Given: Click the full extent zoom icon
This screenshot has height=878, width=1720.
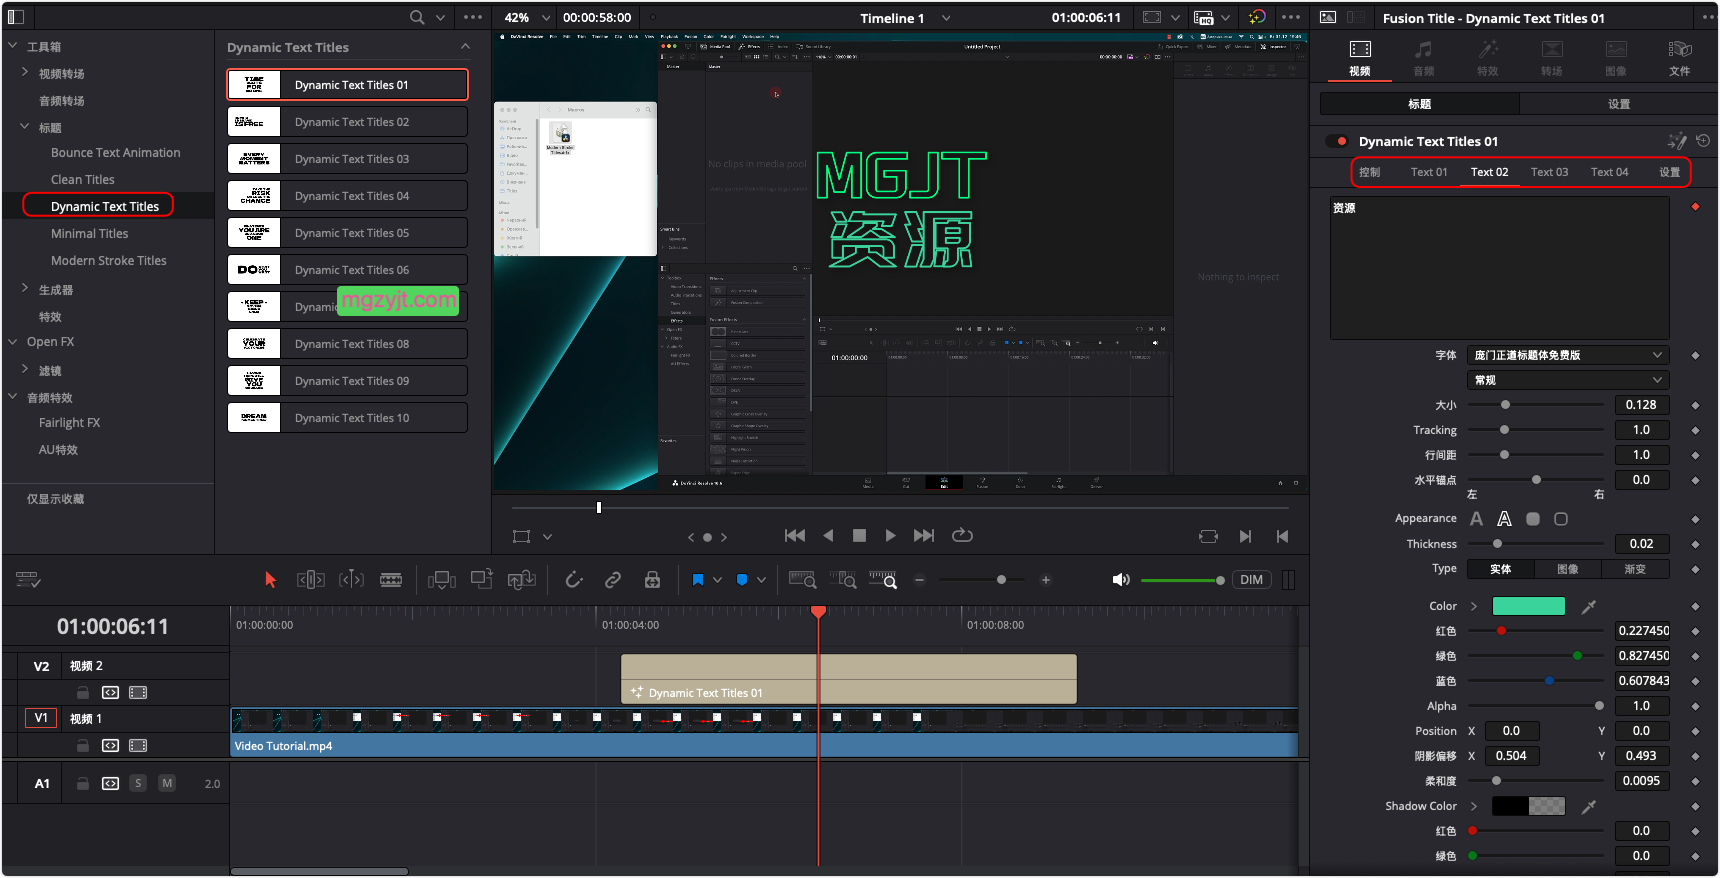Looking at the screenshot, I should coord(802,580).
